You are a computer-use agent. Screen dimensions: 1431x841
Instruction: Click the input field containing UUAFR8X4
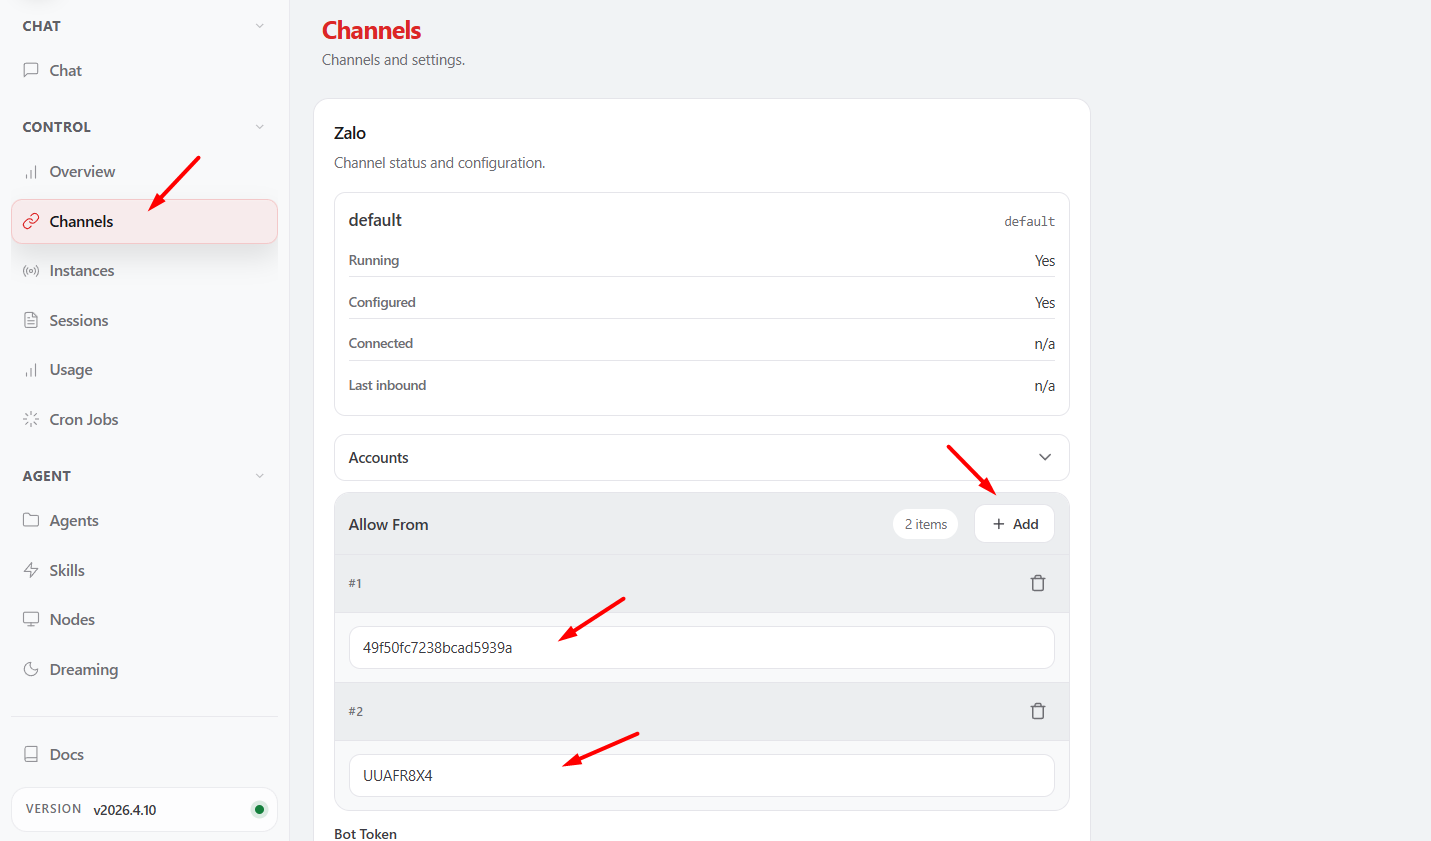(x=700, y=775)
